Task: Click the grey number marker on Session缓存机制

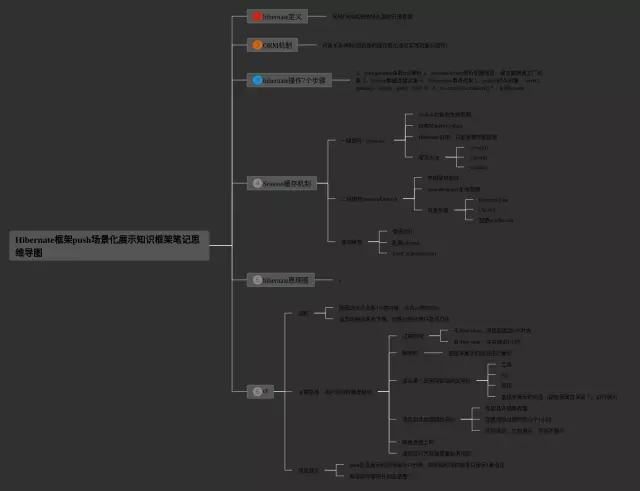Action: pyautogui.click(x=257, y=183)
